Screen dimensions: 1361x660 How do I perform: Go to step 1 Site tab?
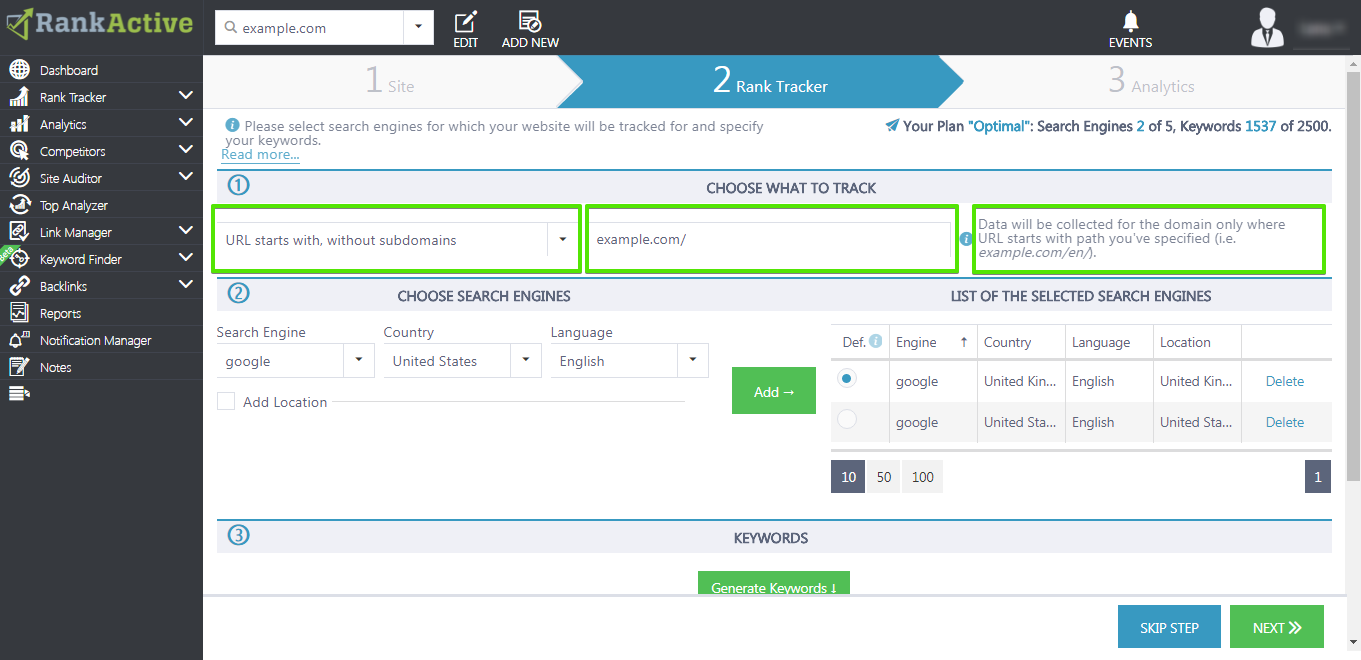[390, 82]
